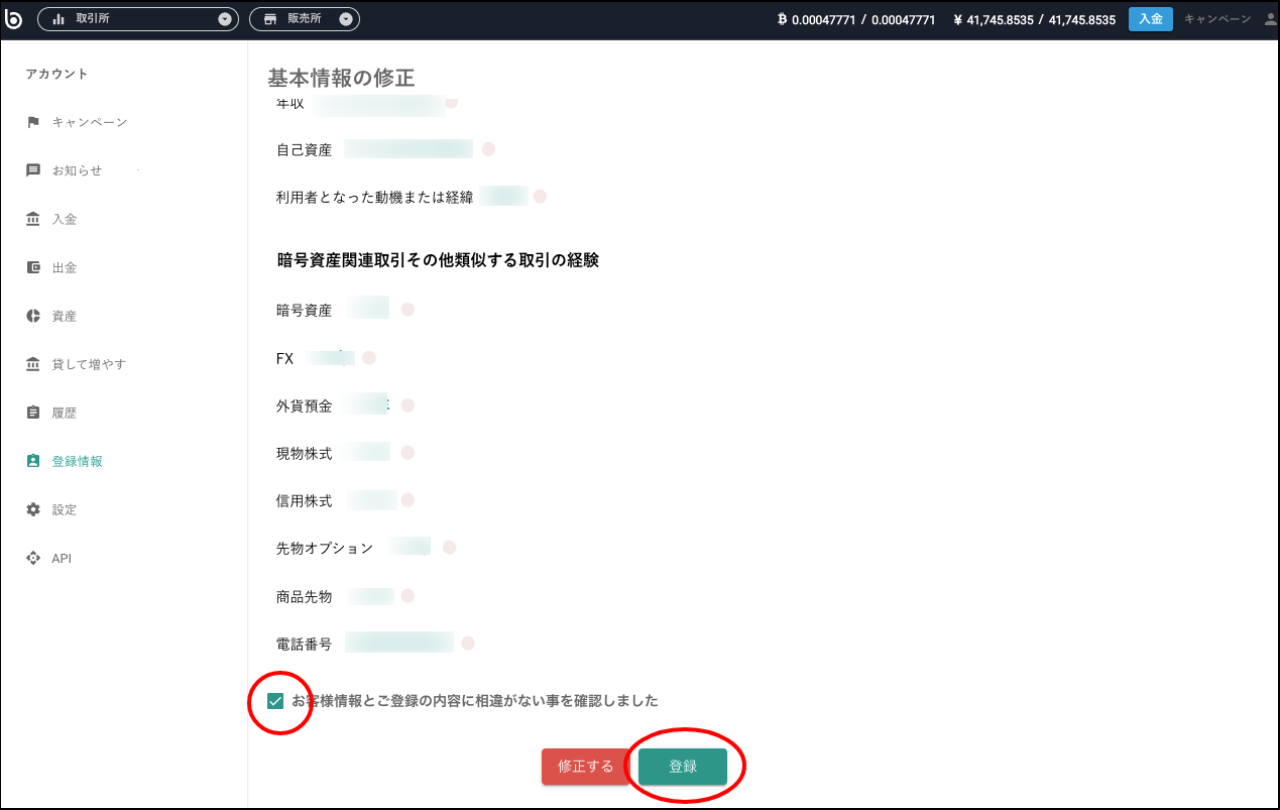
Task: Click the blue 入金 button
Action: (1150, 19)
